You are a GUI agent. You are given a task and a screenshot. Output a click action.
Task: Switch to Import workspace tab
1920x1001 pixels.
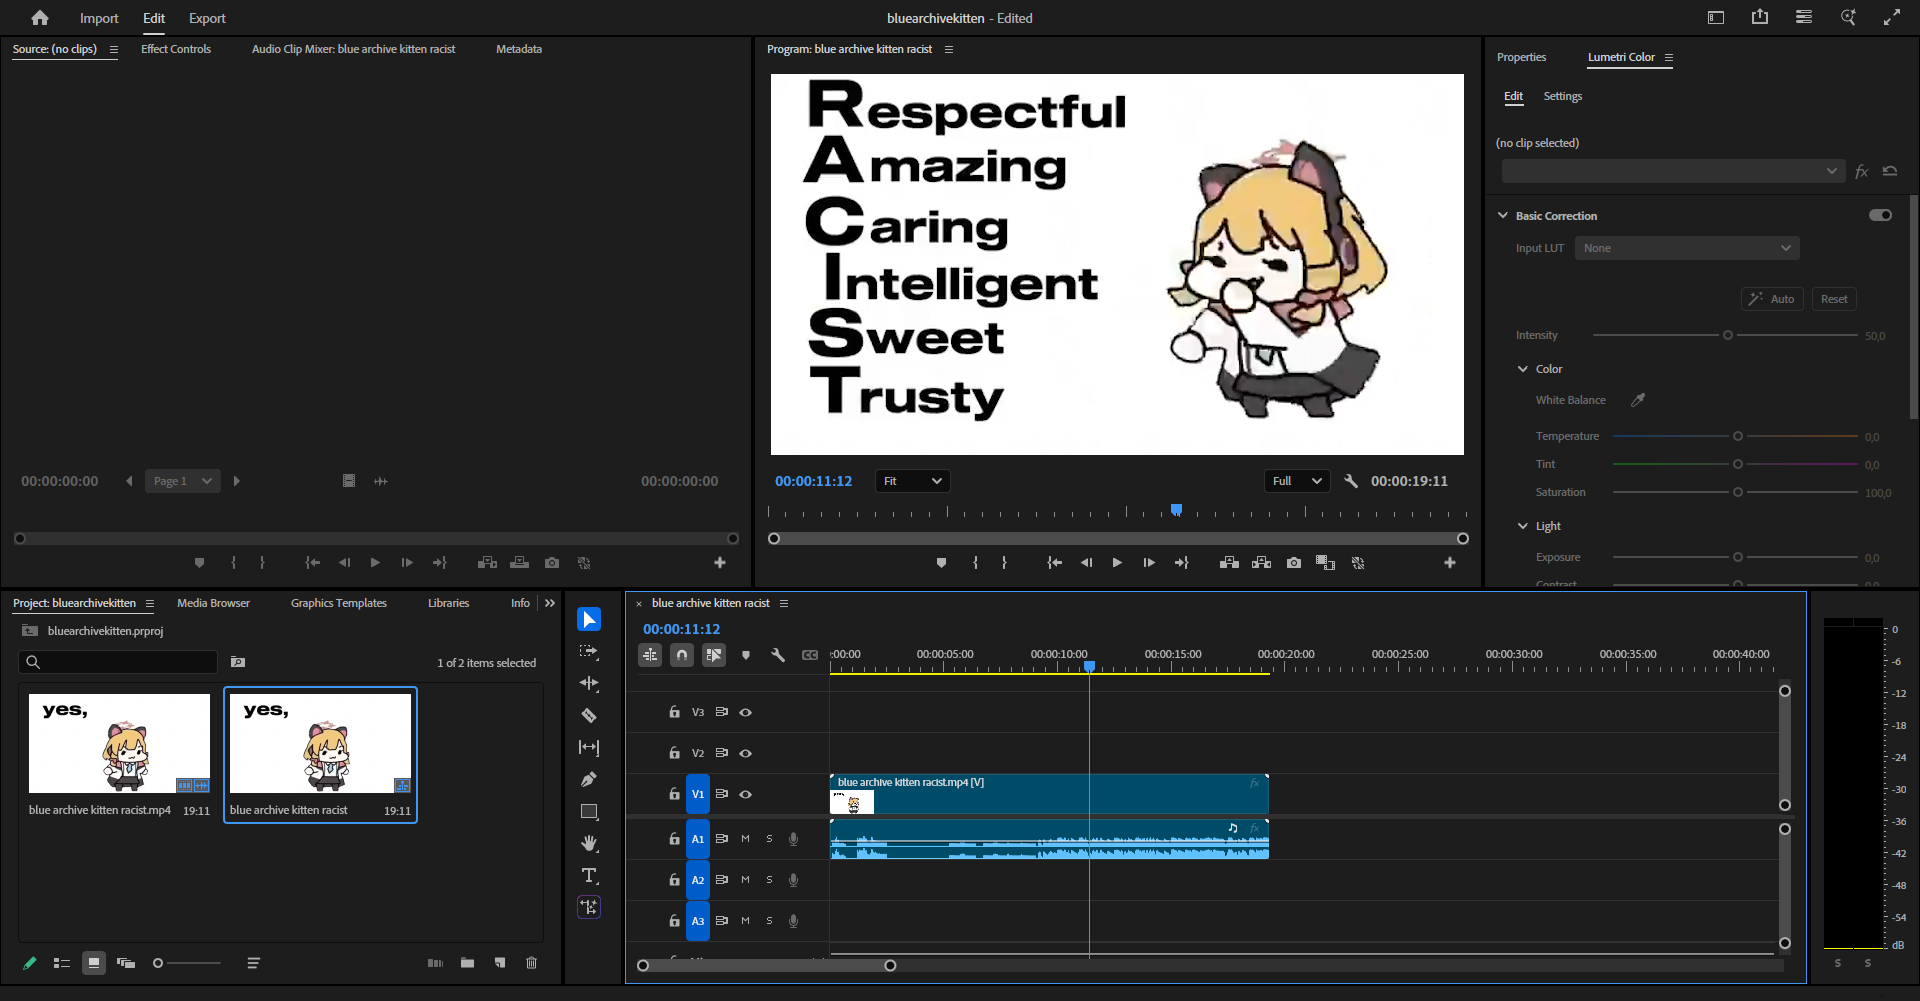click(99, 18)
